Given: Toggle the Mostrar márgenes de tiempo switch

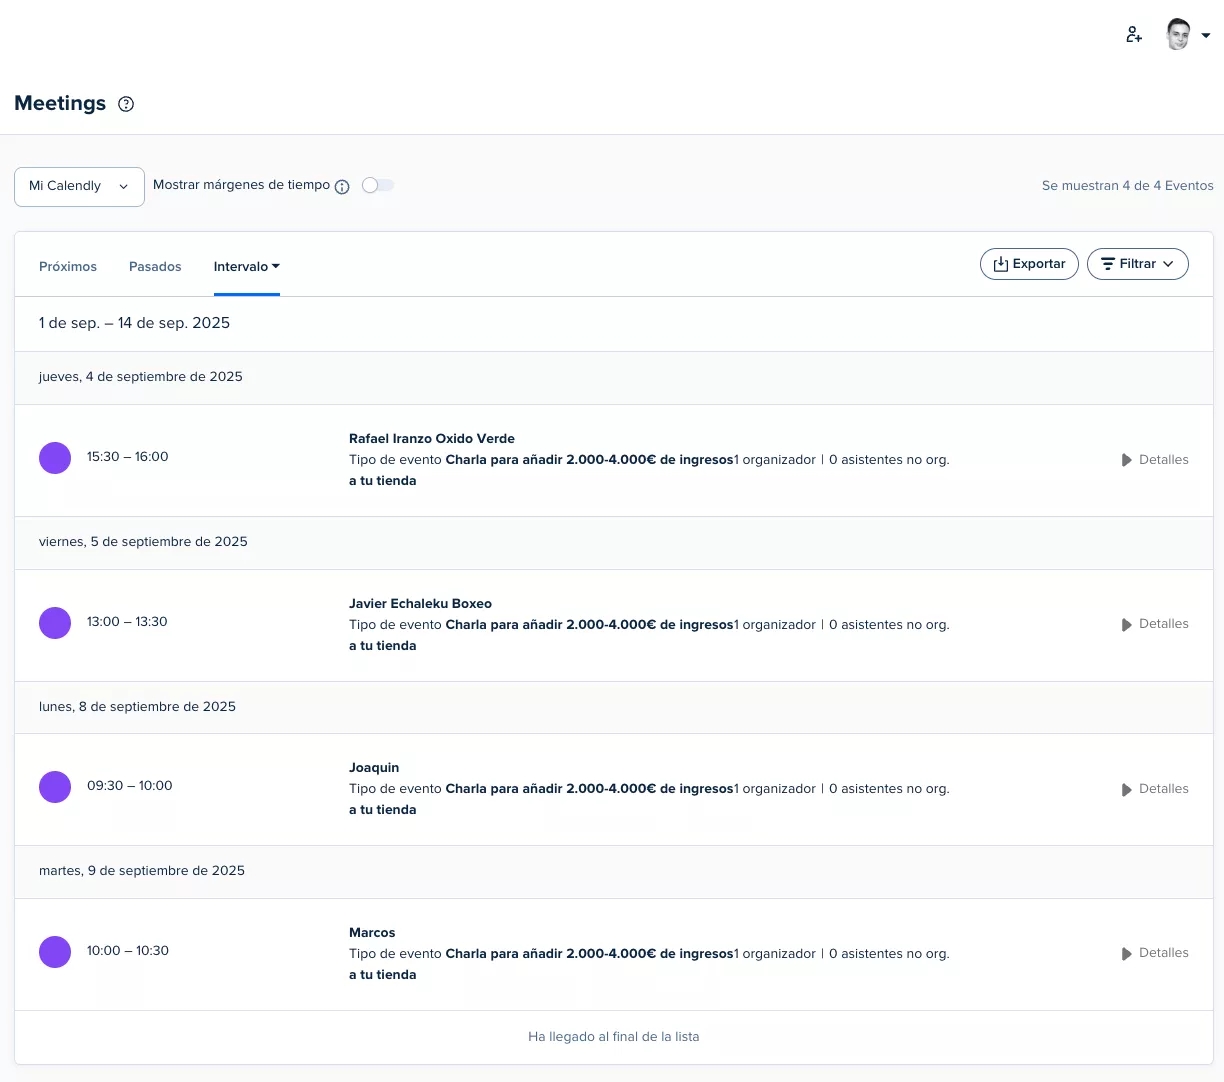Looking at the screenshot, I should pos(378,185).
